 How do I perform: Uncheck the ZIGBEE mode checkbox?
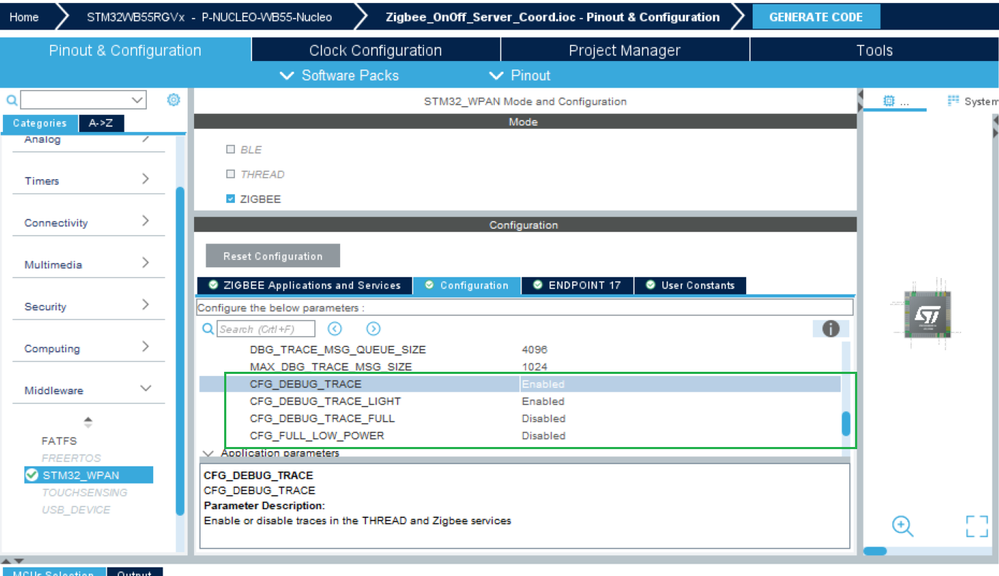(231, 199)
